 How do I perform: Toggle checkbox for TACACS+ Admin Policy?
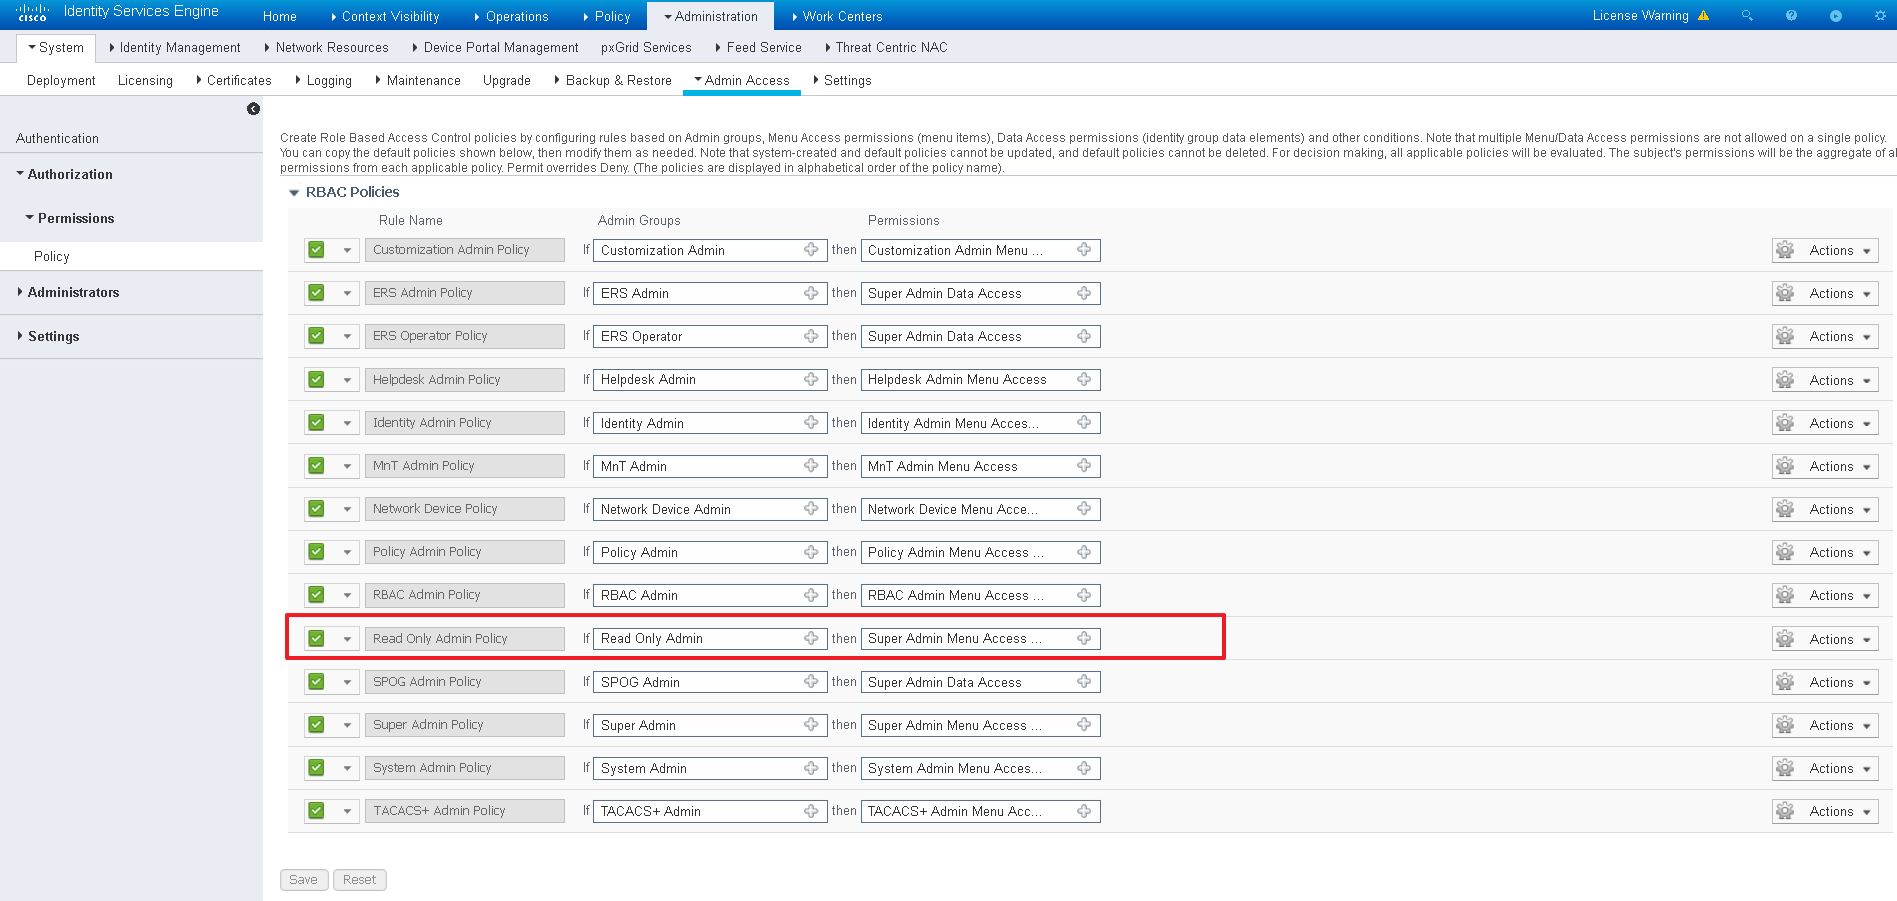[x=316, y=811]
